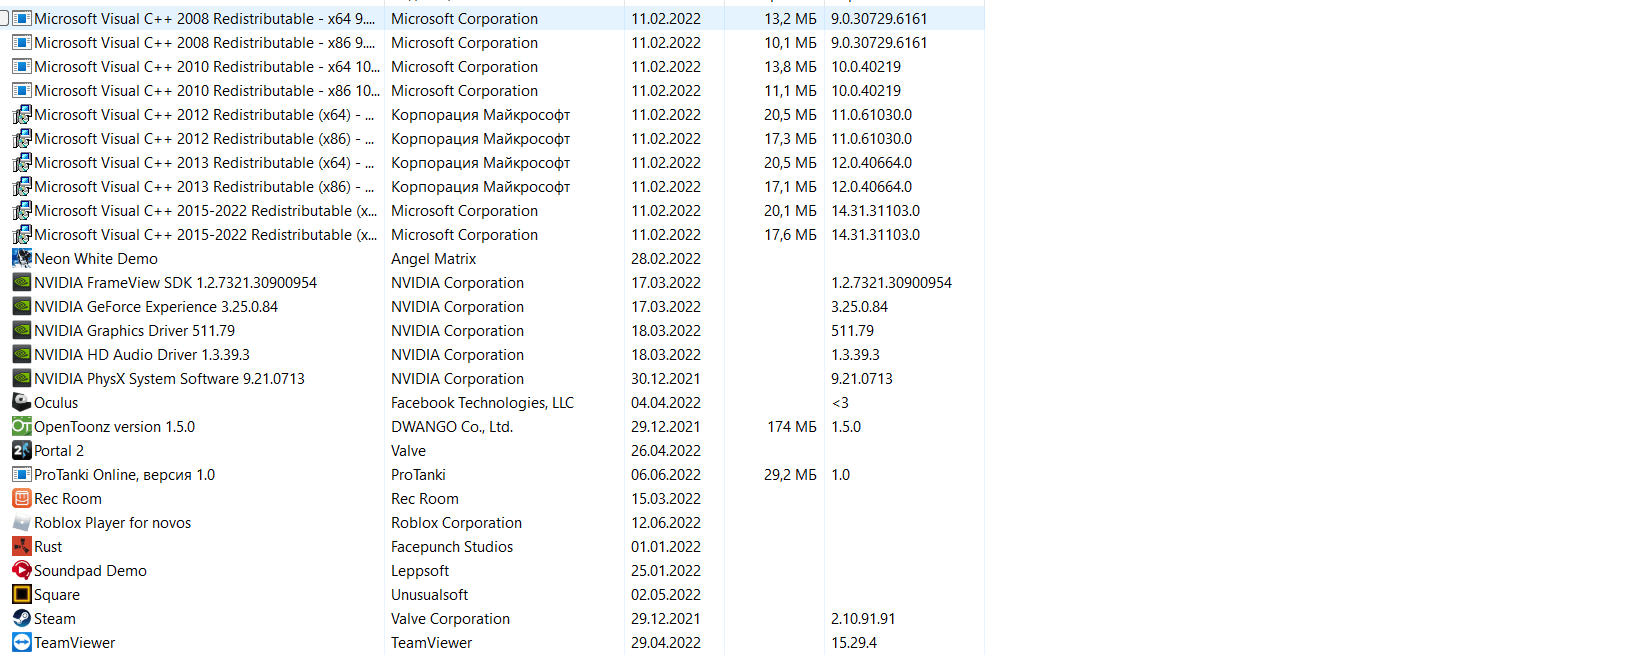The image size is (1633, 655).
Task: Click the installer icon of Visual C++ 2013 (x64)
Action: (x=22, y=163)
